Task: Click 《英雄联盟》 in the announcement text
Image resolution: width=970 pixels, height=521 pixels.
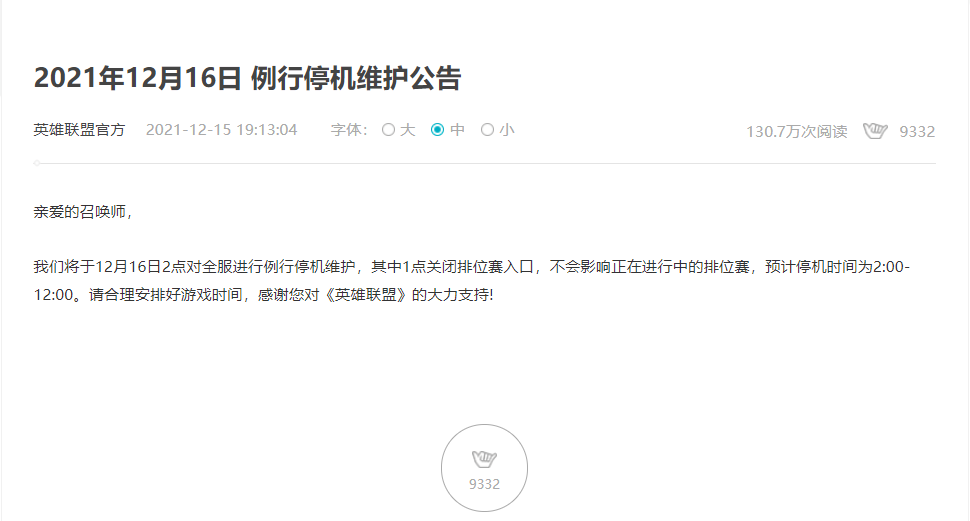Action: [x=365, y=295]
